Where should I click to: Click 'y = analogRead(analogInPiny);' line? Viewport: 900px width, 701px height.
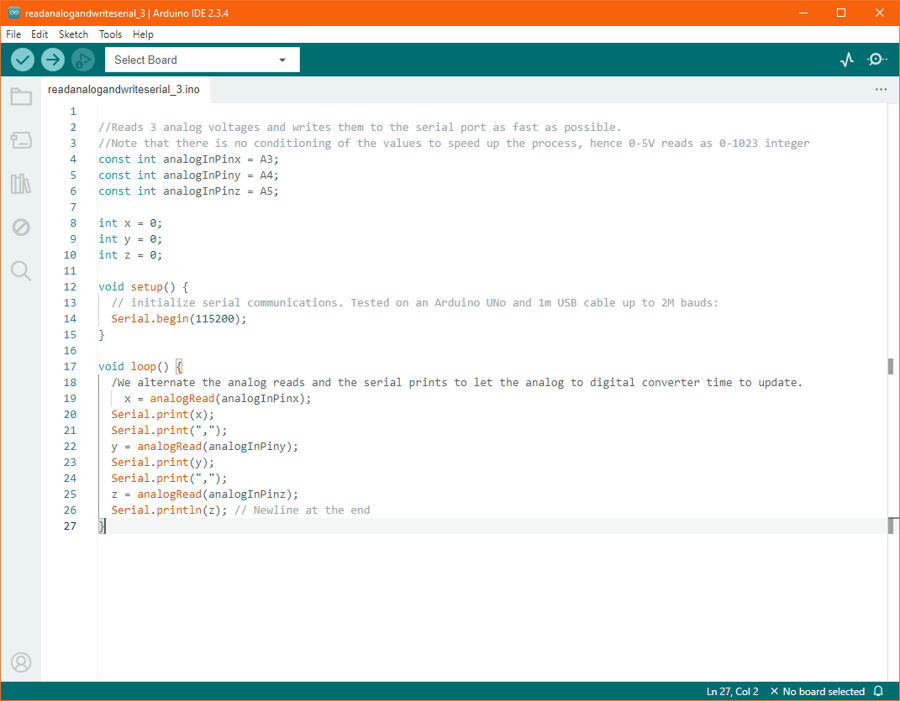tap(205, 446)
